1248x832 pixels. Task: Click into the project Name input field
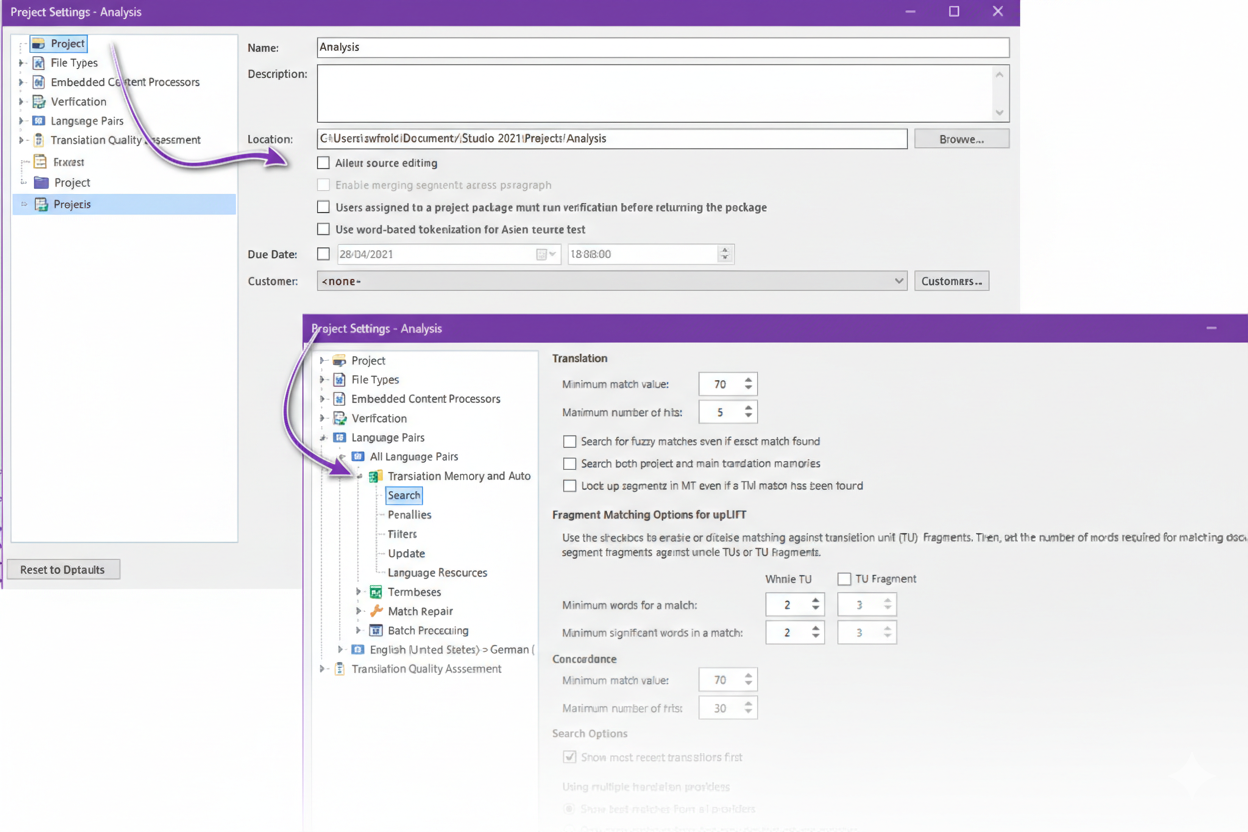(662, 47)
